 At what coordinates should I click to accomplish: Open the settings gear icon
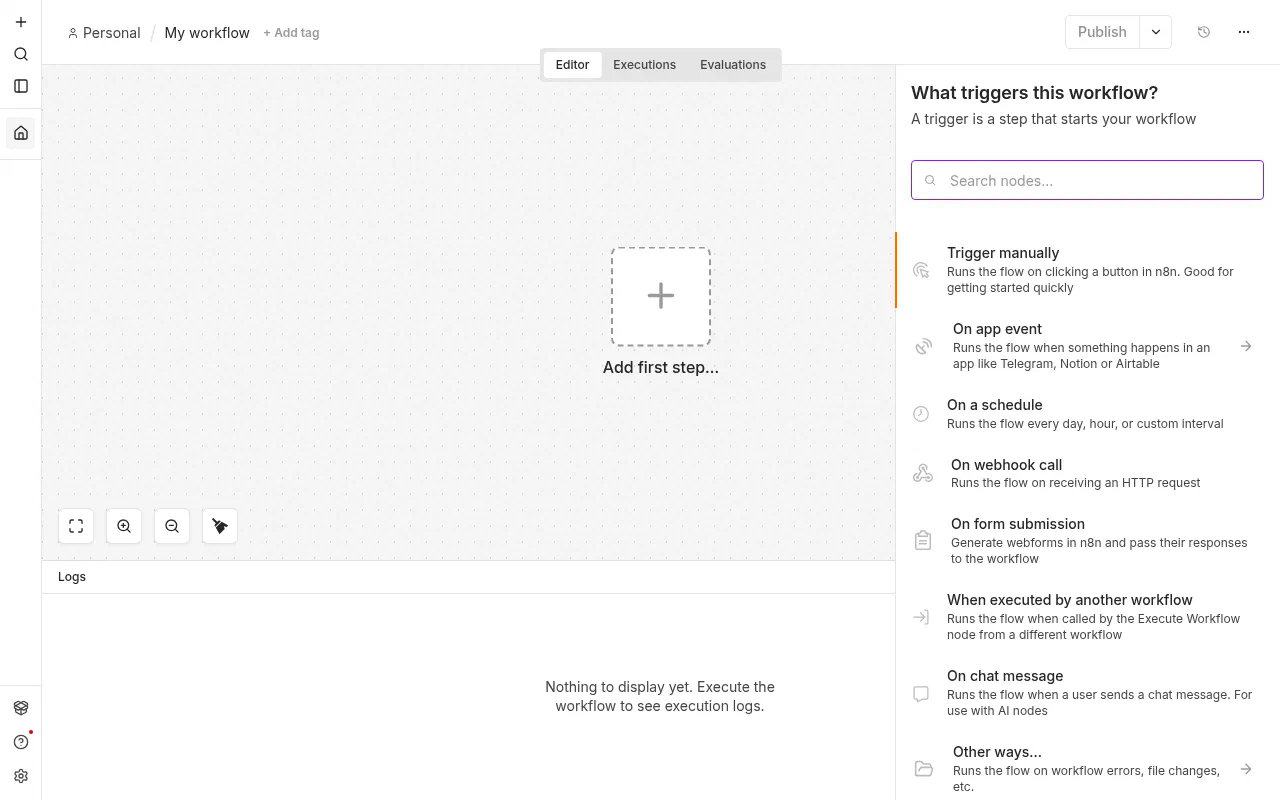tap(21, 776)
